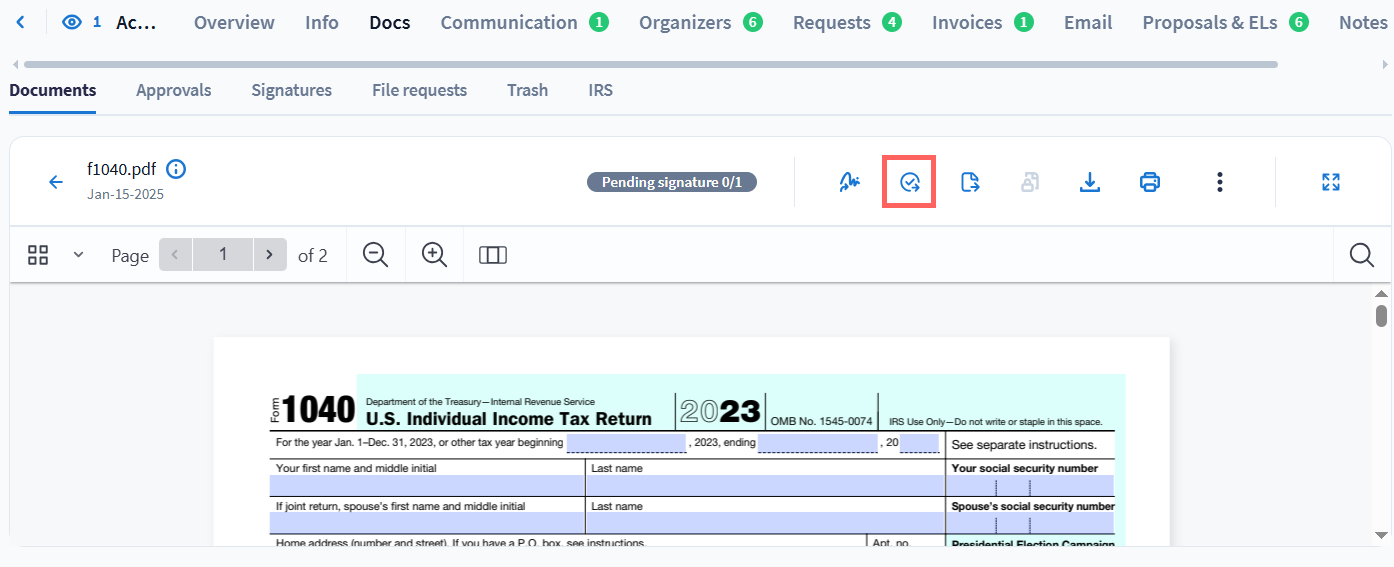Screen dimensions: 1394x567
Task: Show file info for f1040.pdf
Action: coord(176,169)
